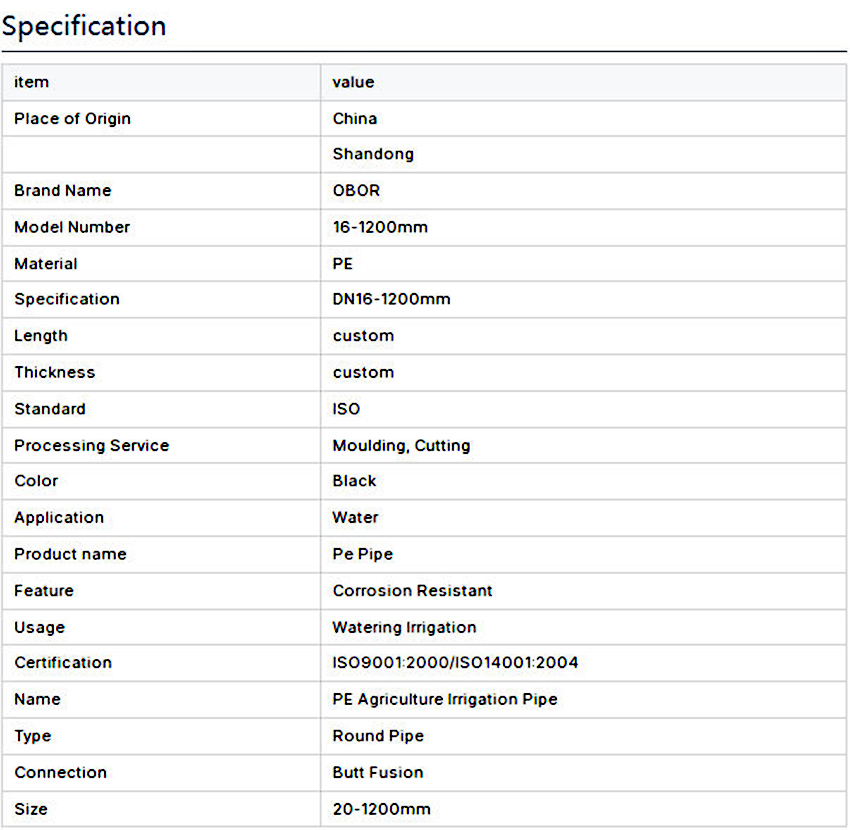Click the 'item' column header
This screenshot has width=850, height=830.
tap(32, 82)
